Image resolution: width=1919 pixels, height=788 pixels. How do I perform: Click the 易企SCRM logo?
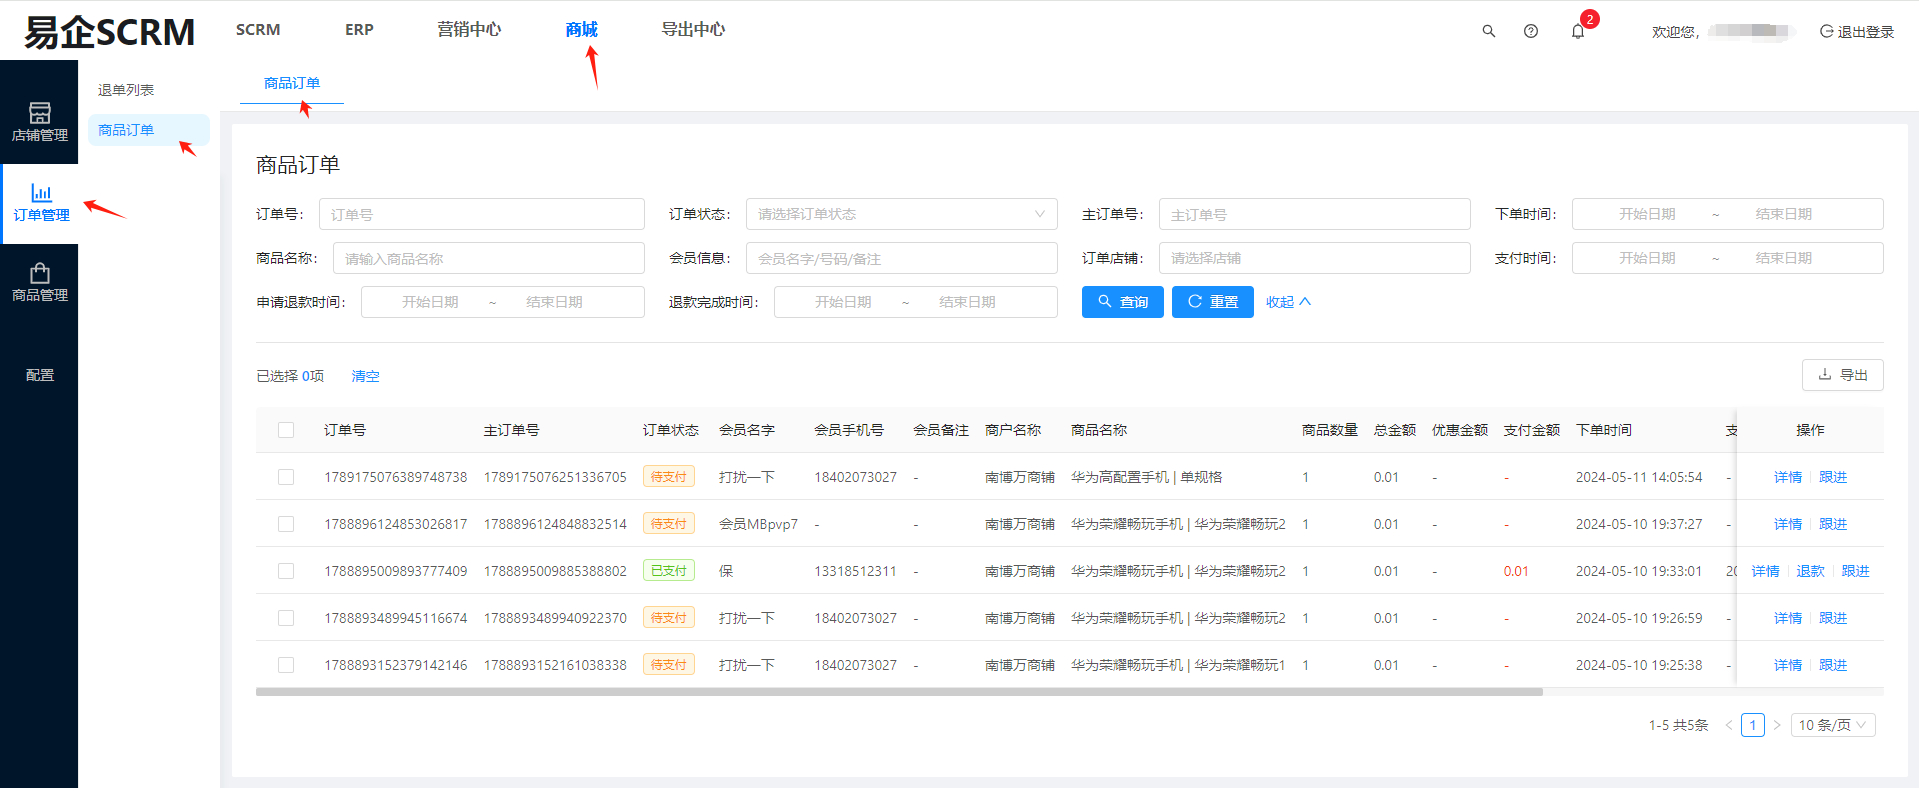coord(109,32)
